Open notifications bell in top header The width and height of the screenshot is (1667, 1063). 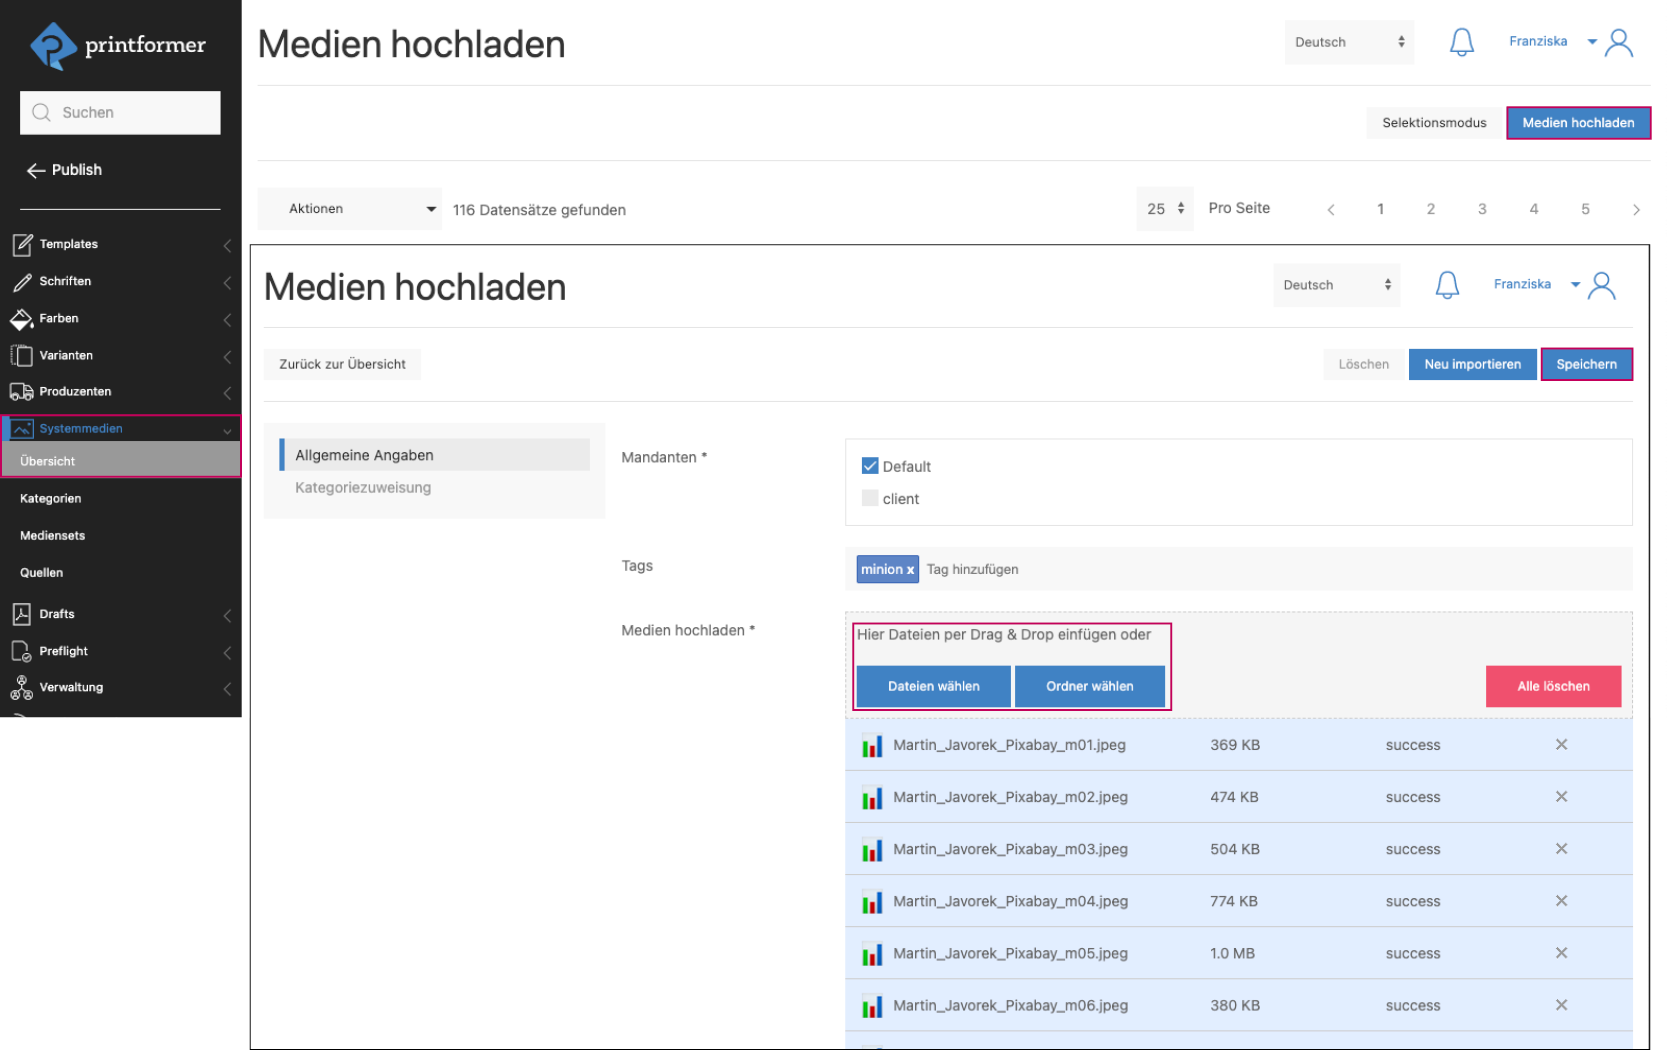click(1461, 42)
